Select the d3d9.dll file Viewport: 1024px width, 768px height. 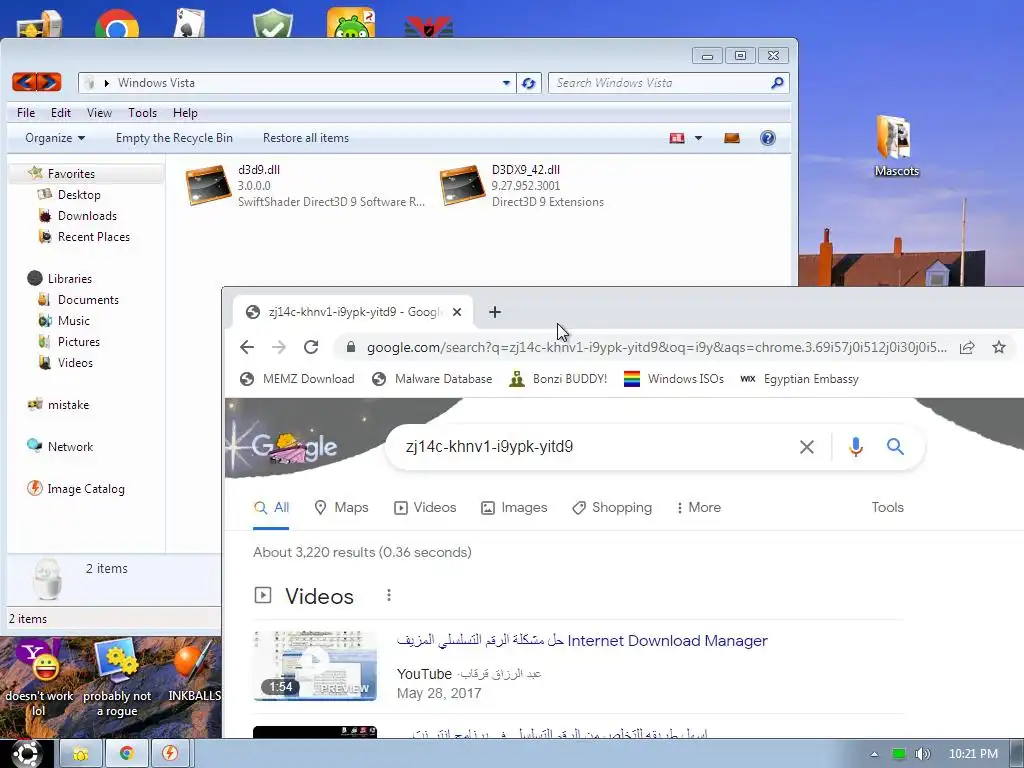(x=306, y=185)
